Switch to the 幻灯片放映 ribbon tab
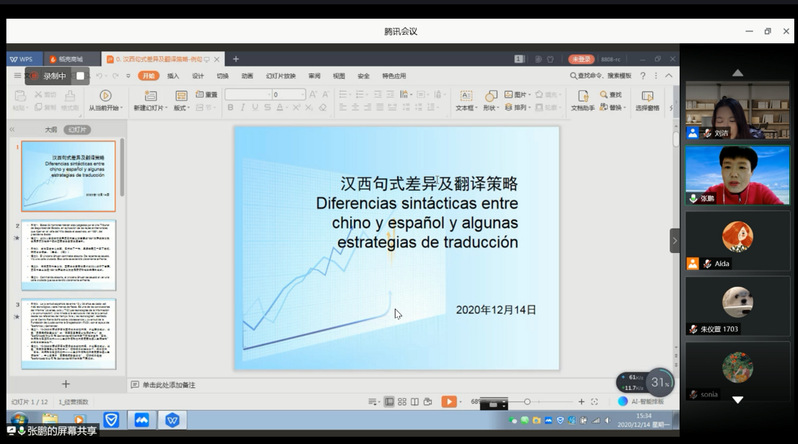This screenshot has width=798, height=444. tap(280, 76)
